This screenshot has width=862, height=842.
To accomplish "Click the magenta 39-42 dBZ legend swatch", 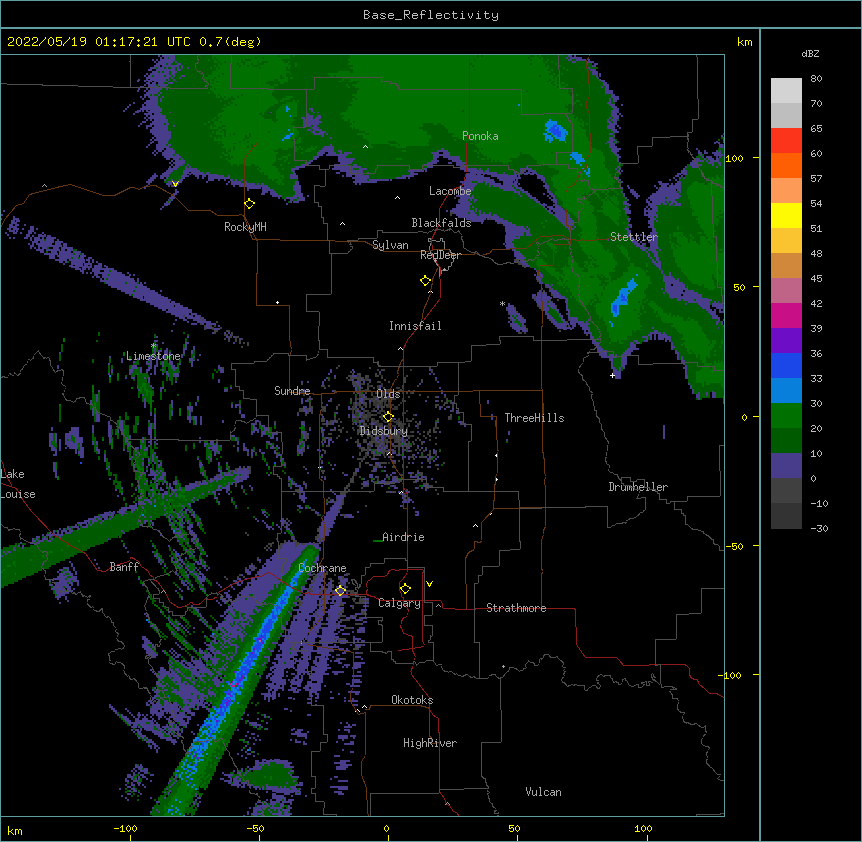I will [786, 315].
